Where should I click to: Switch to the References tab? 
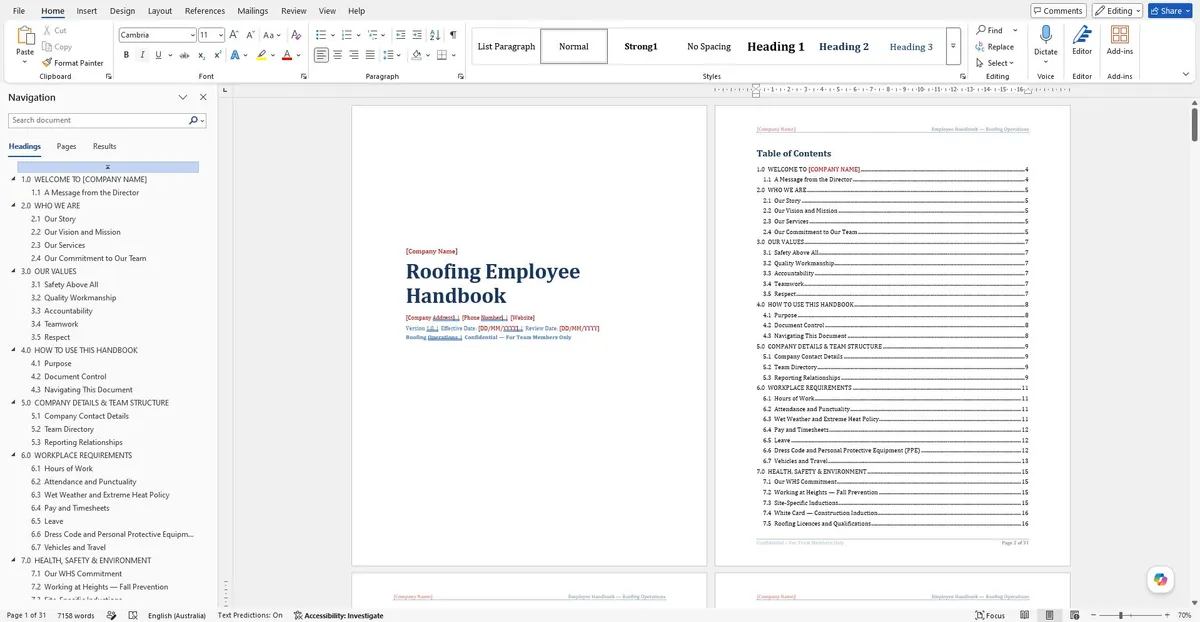pyautogui.click(x=205, y=11)
